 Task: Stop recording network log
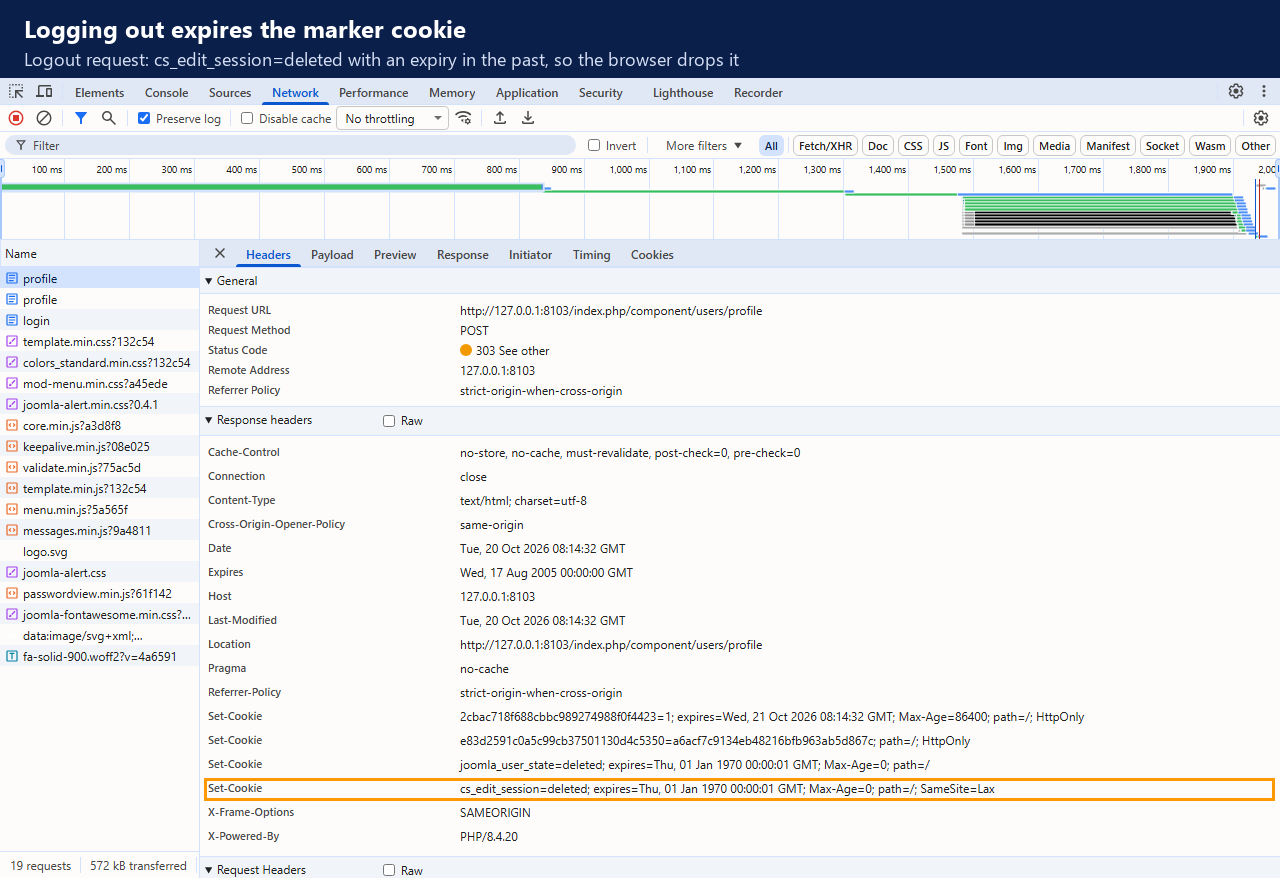point(16,118)
